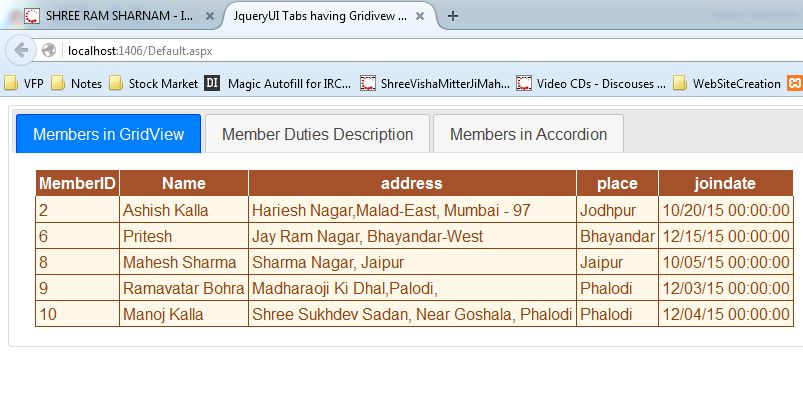Open ShreeVishaMitterJiMah bookmark
Image resolution: width=803 pixels, height=401 pixels.
coord(438,84)
